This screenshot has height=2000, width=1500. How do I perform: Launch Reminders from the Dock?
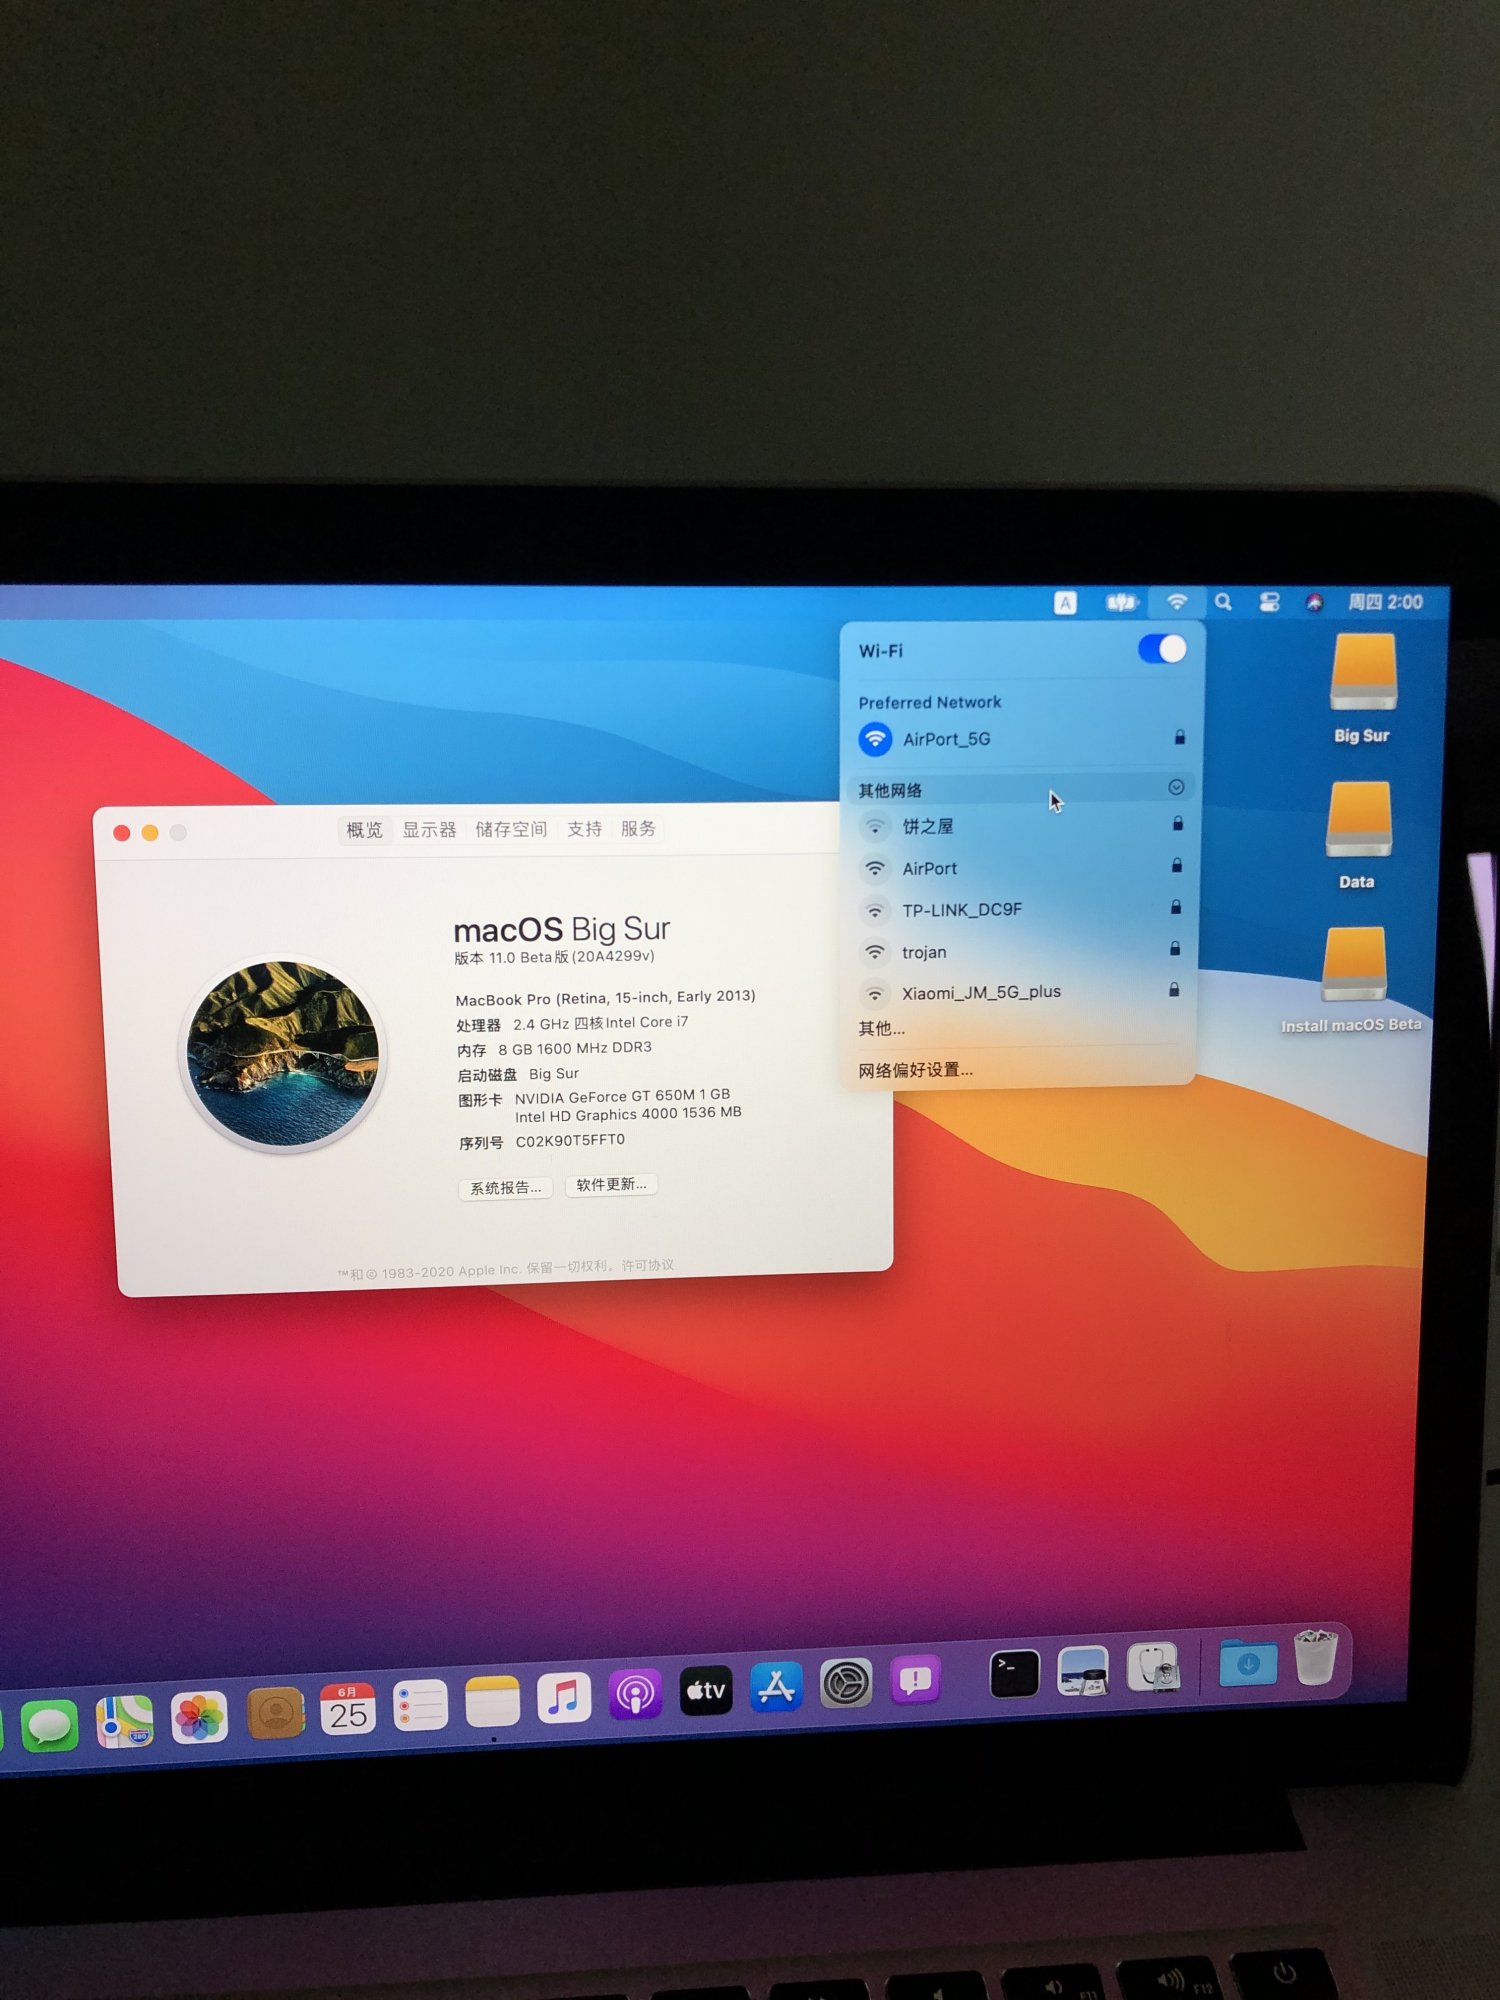click(420, 1705)
